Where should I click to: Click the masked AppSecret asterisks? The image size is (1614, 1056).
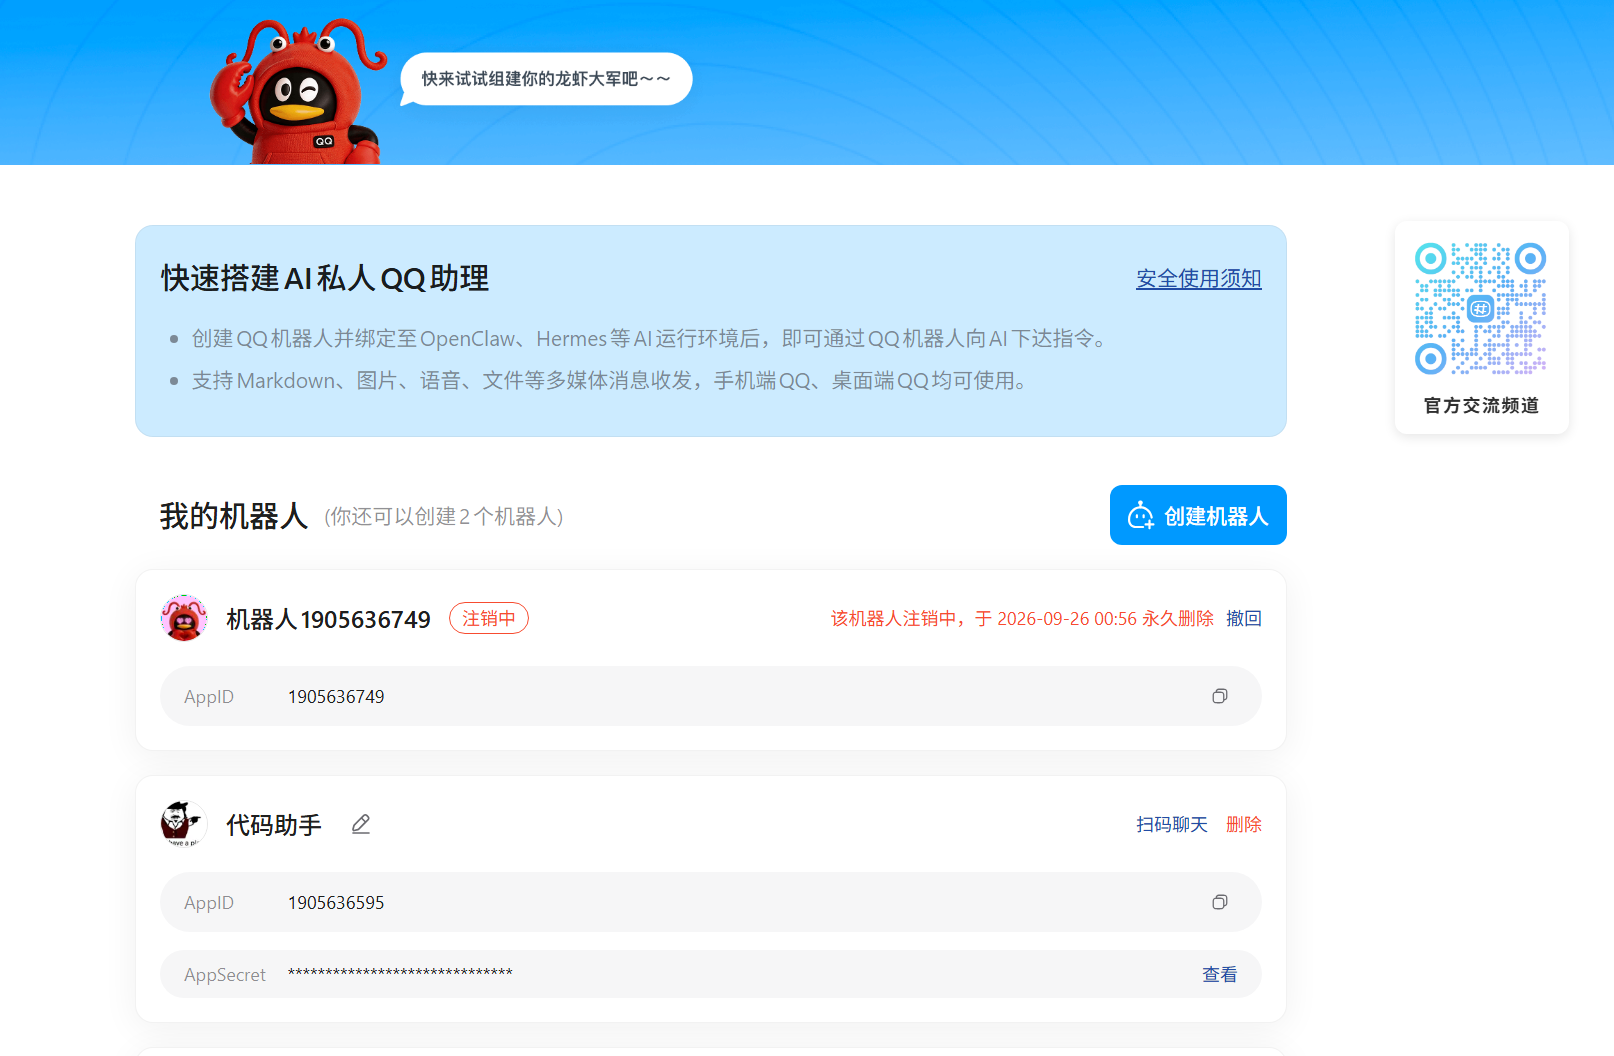400,973
